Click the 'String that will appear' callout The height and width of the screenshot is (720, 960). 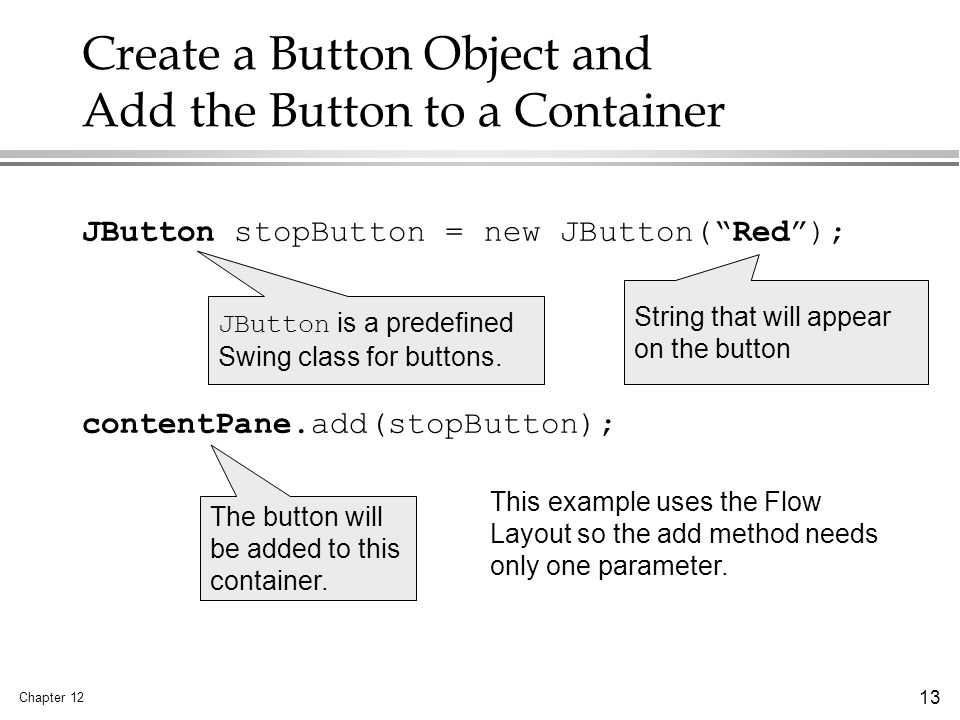click(x=776, y=332)
